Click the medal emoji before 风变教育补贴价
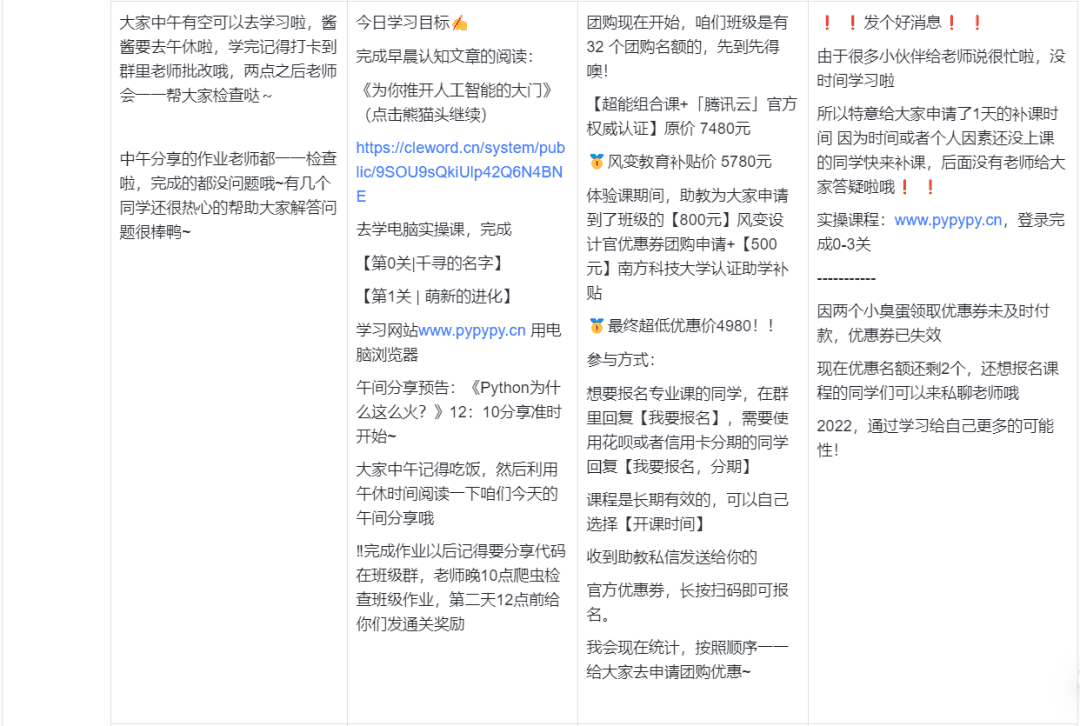Screen dimensions: 1080x726 (x=596, y=162)
